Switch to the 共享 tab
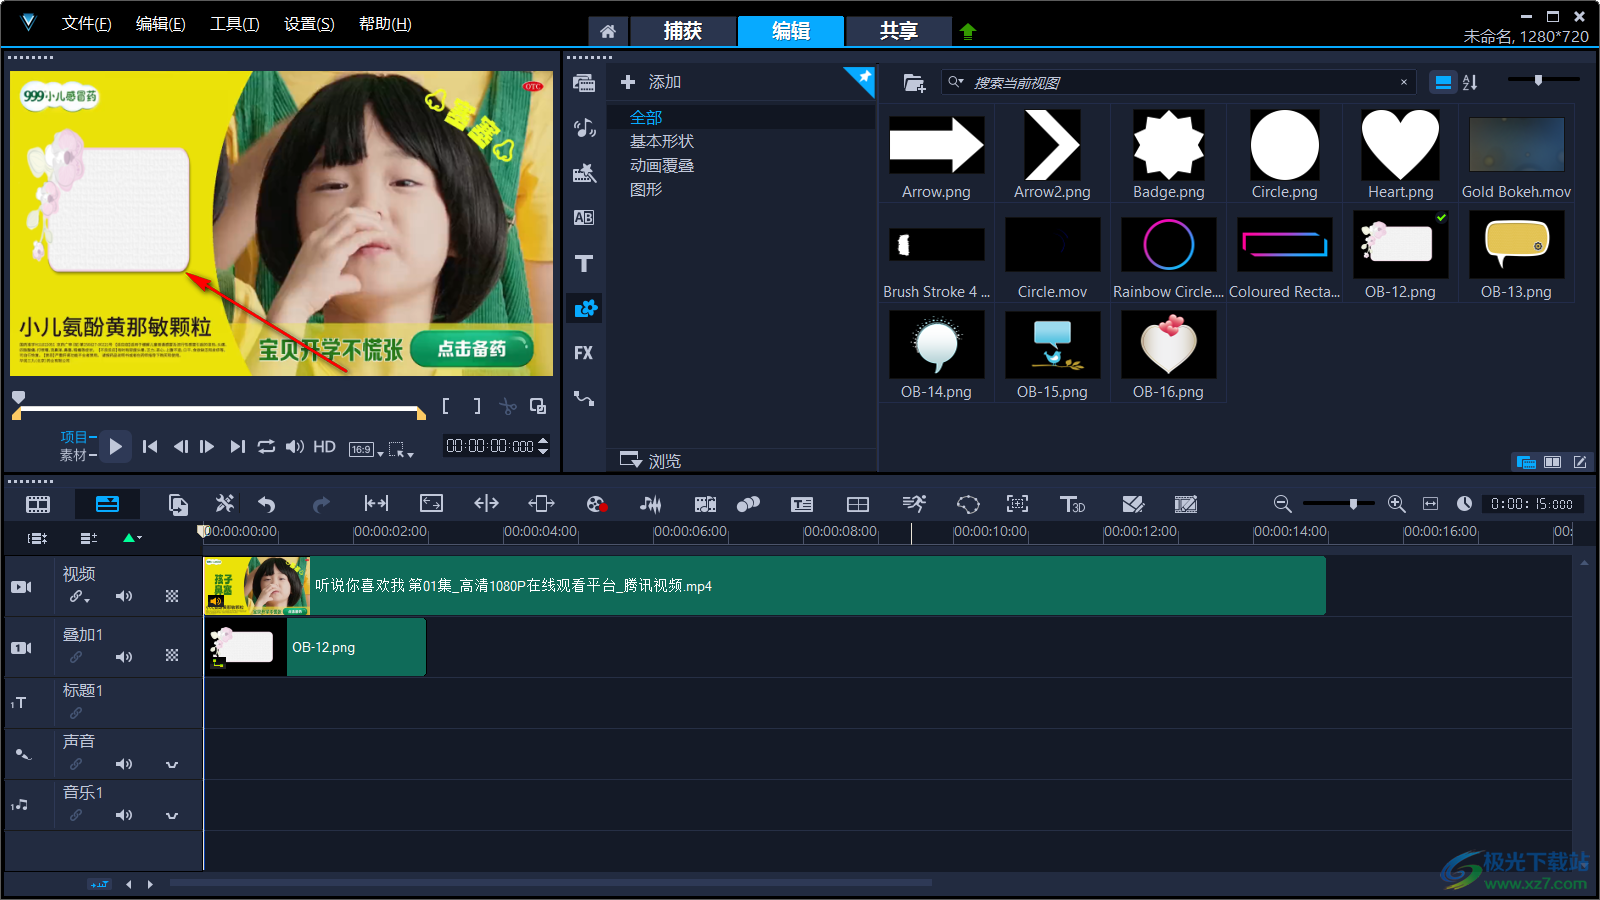The image size is (1600, 900). [899, 31]
